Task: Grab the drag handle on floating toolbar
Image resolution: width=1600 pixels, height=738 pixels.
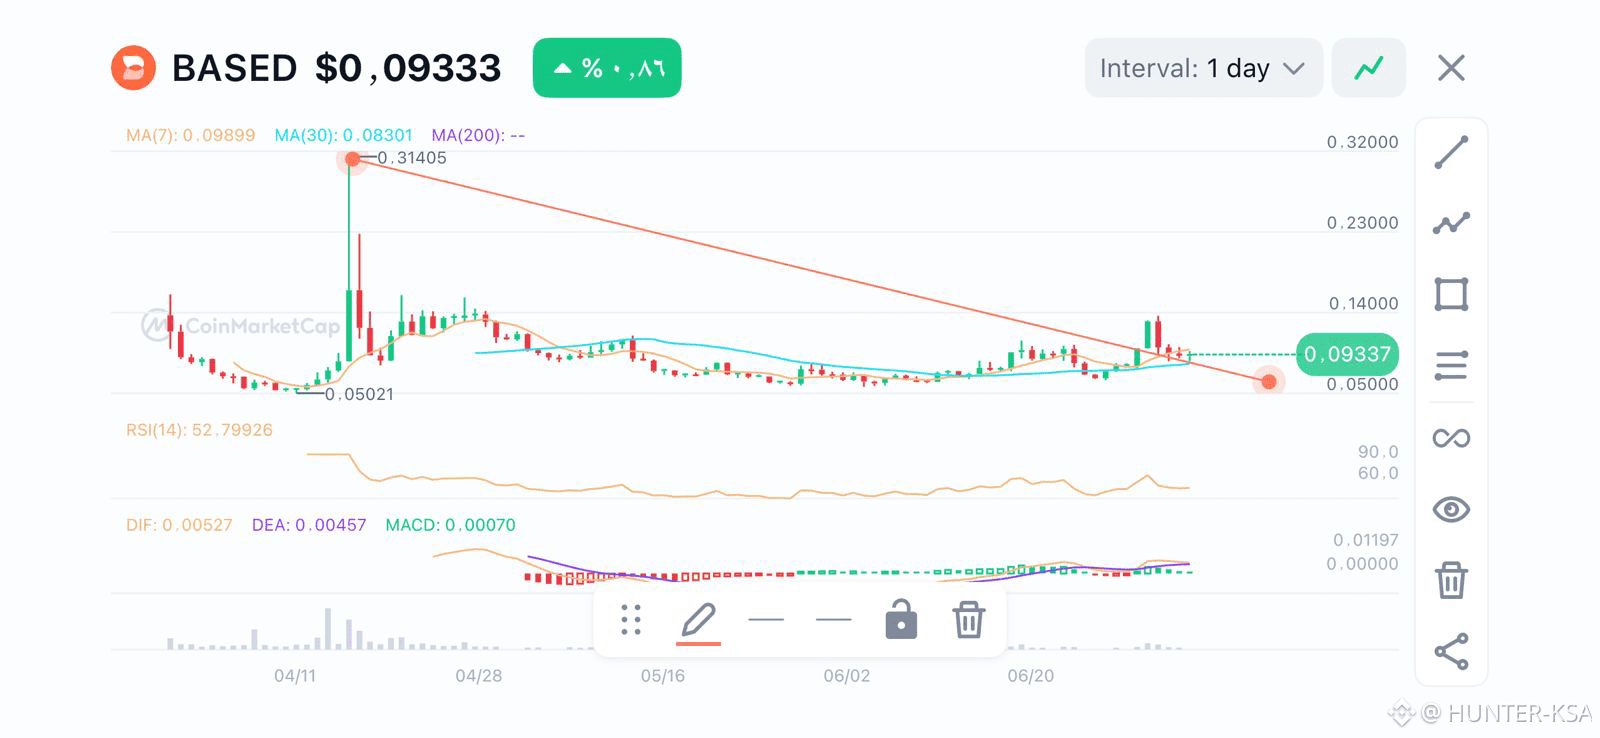Action: [x=631, y=620]
